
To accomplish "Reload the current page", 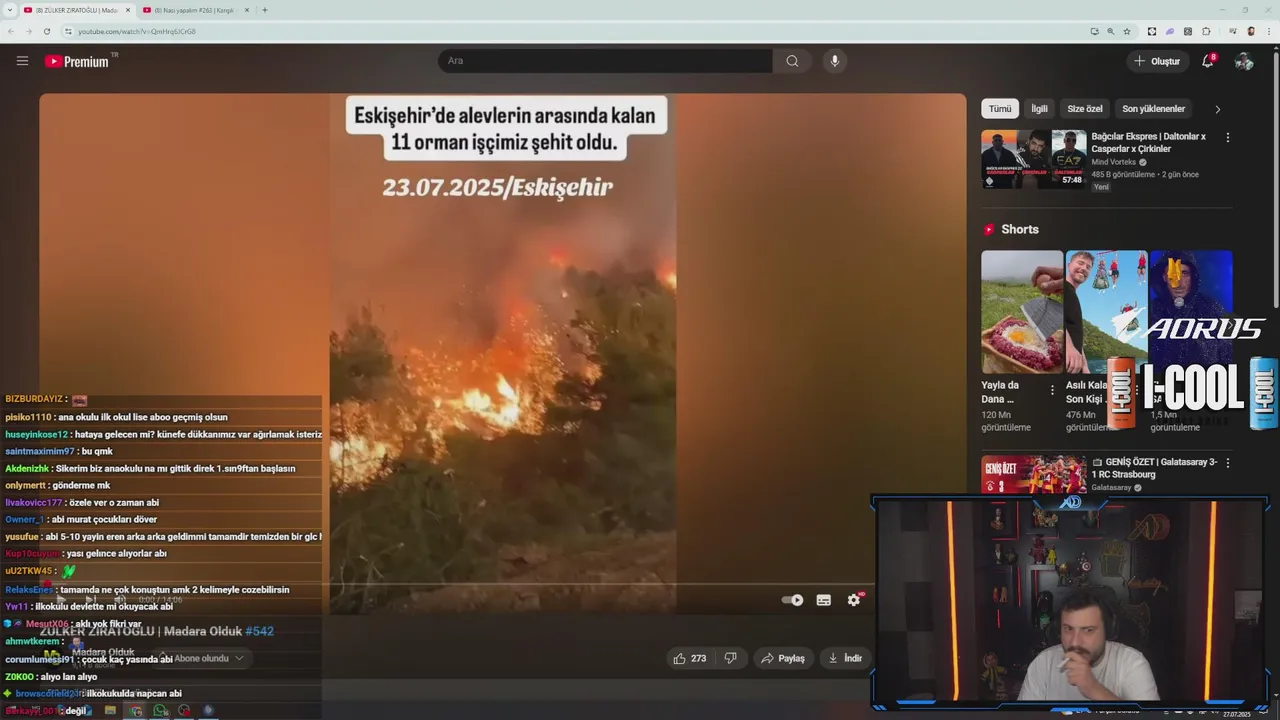I will click(x=46, y=31).
